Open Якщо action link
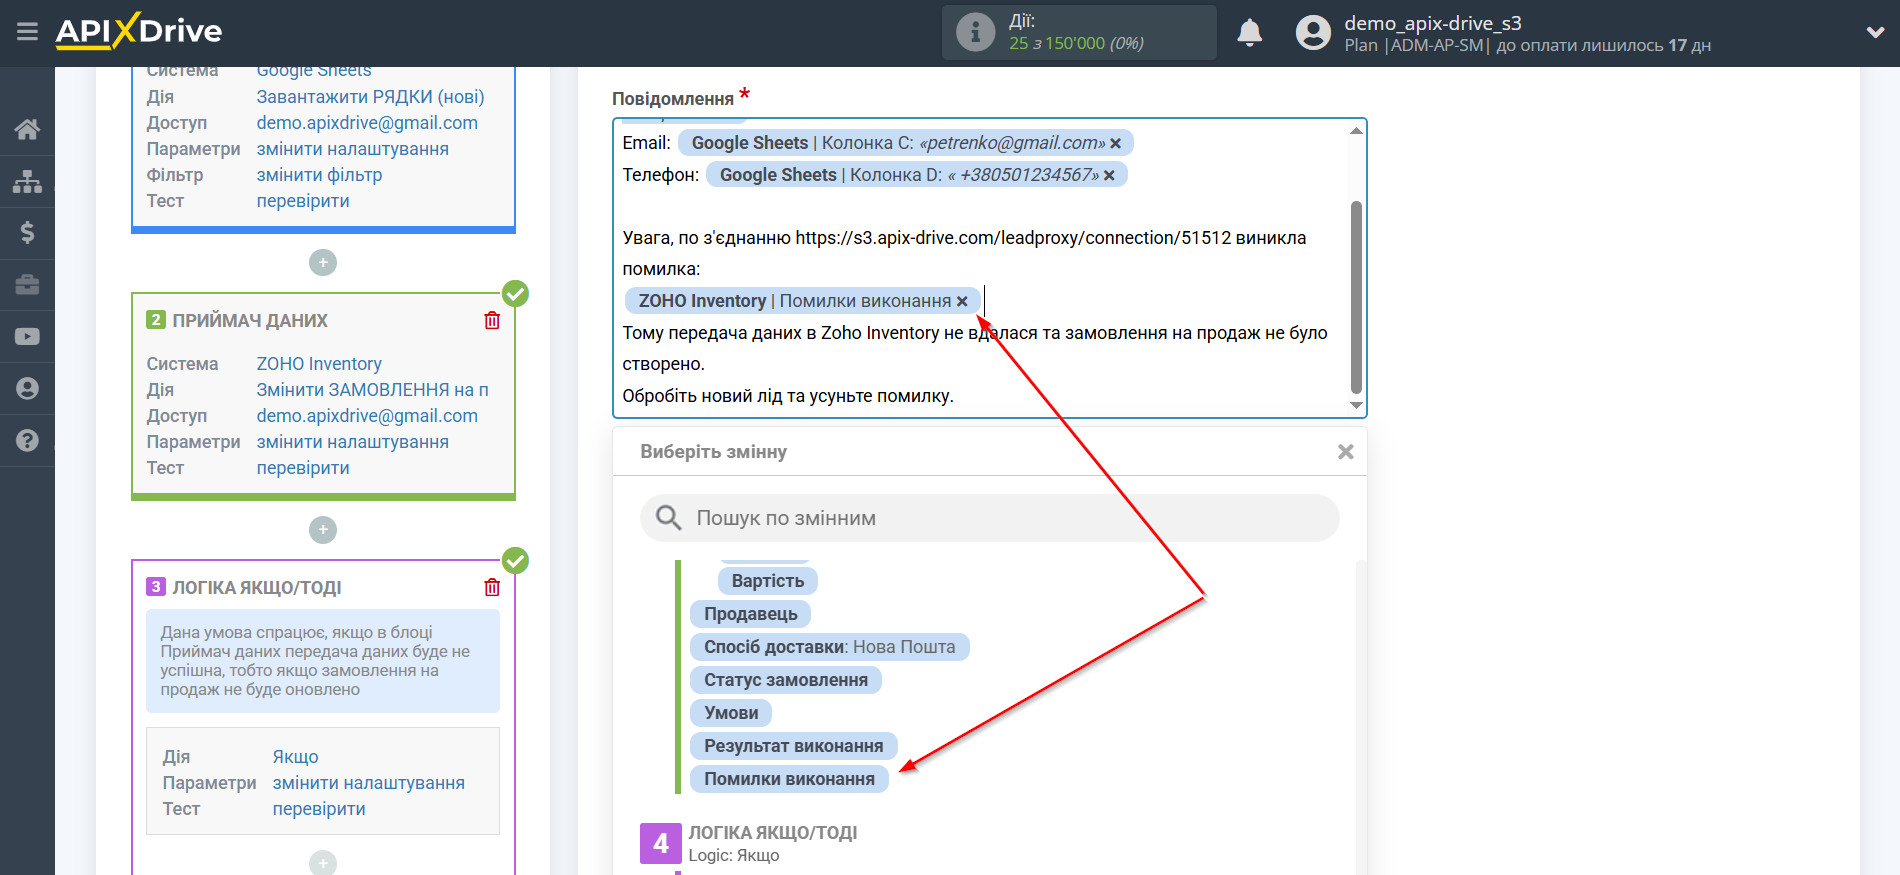This screenshot has height=875, width=1900. point(295,757)
